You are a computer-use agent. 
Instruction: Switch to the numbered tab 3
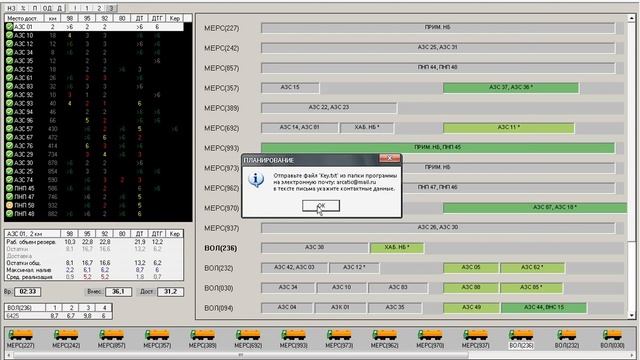pyautogui.click(x=111, y=8)
